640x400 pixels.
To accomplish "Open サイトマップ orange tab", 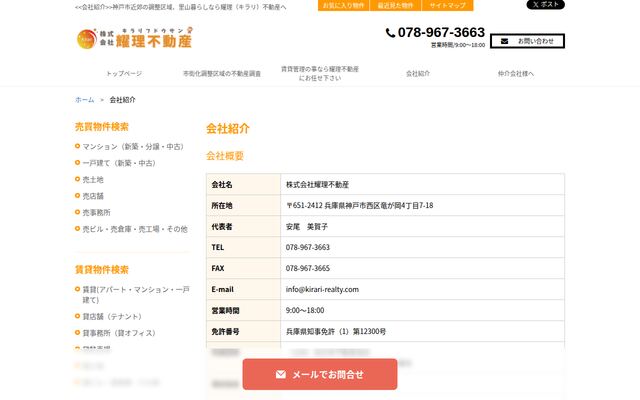I will [x=447, y=5].
